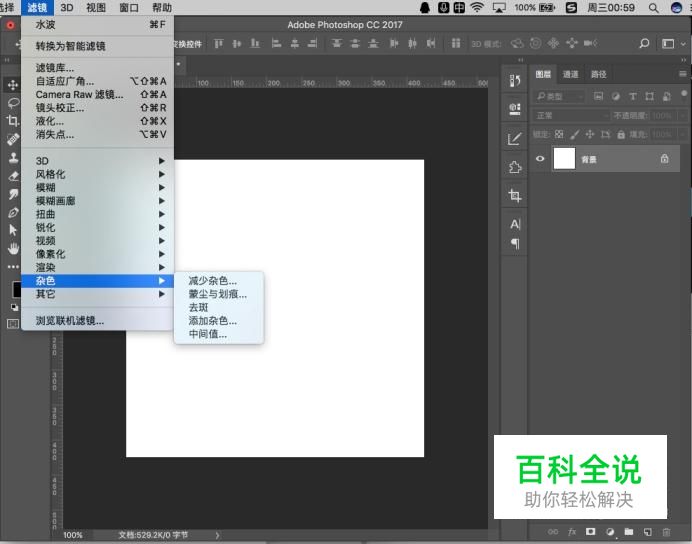This screenshot has width=692, height=544.
Task: Expand the 锐化 submenu
Action: coord(98,227)
